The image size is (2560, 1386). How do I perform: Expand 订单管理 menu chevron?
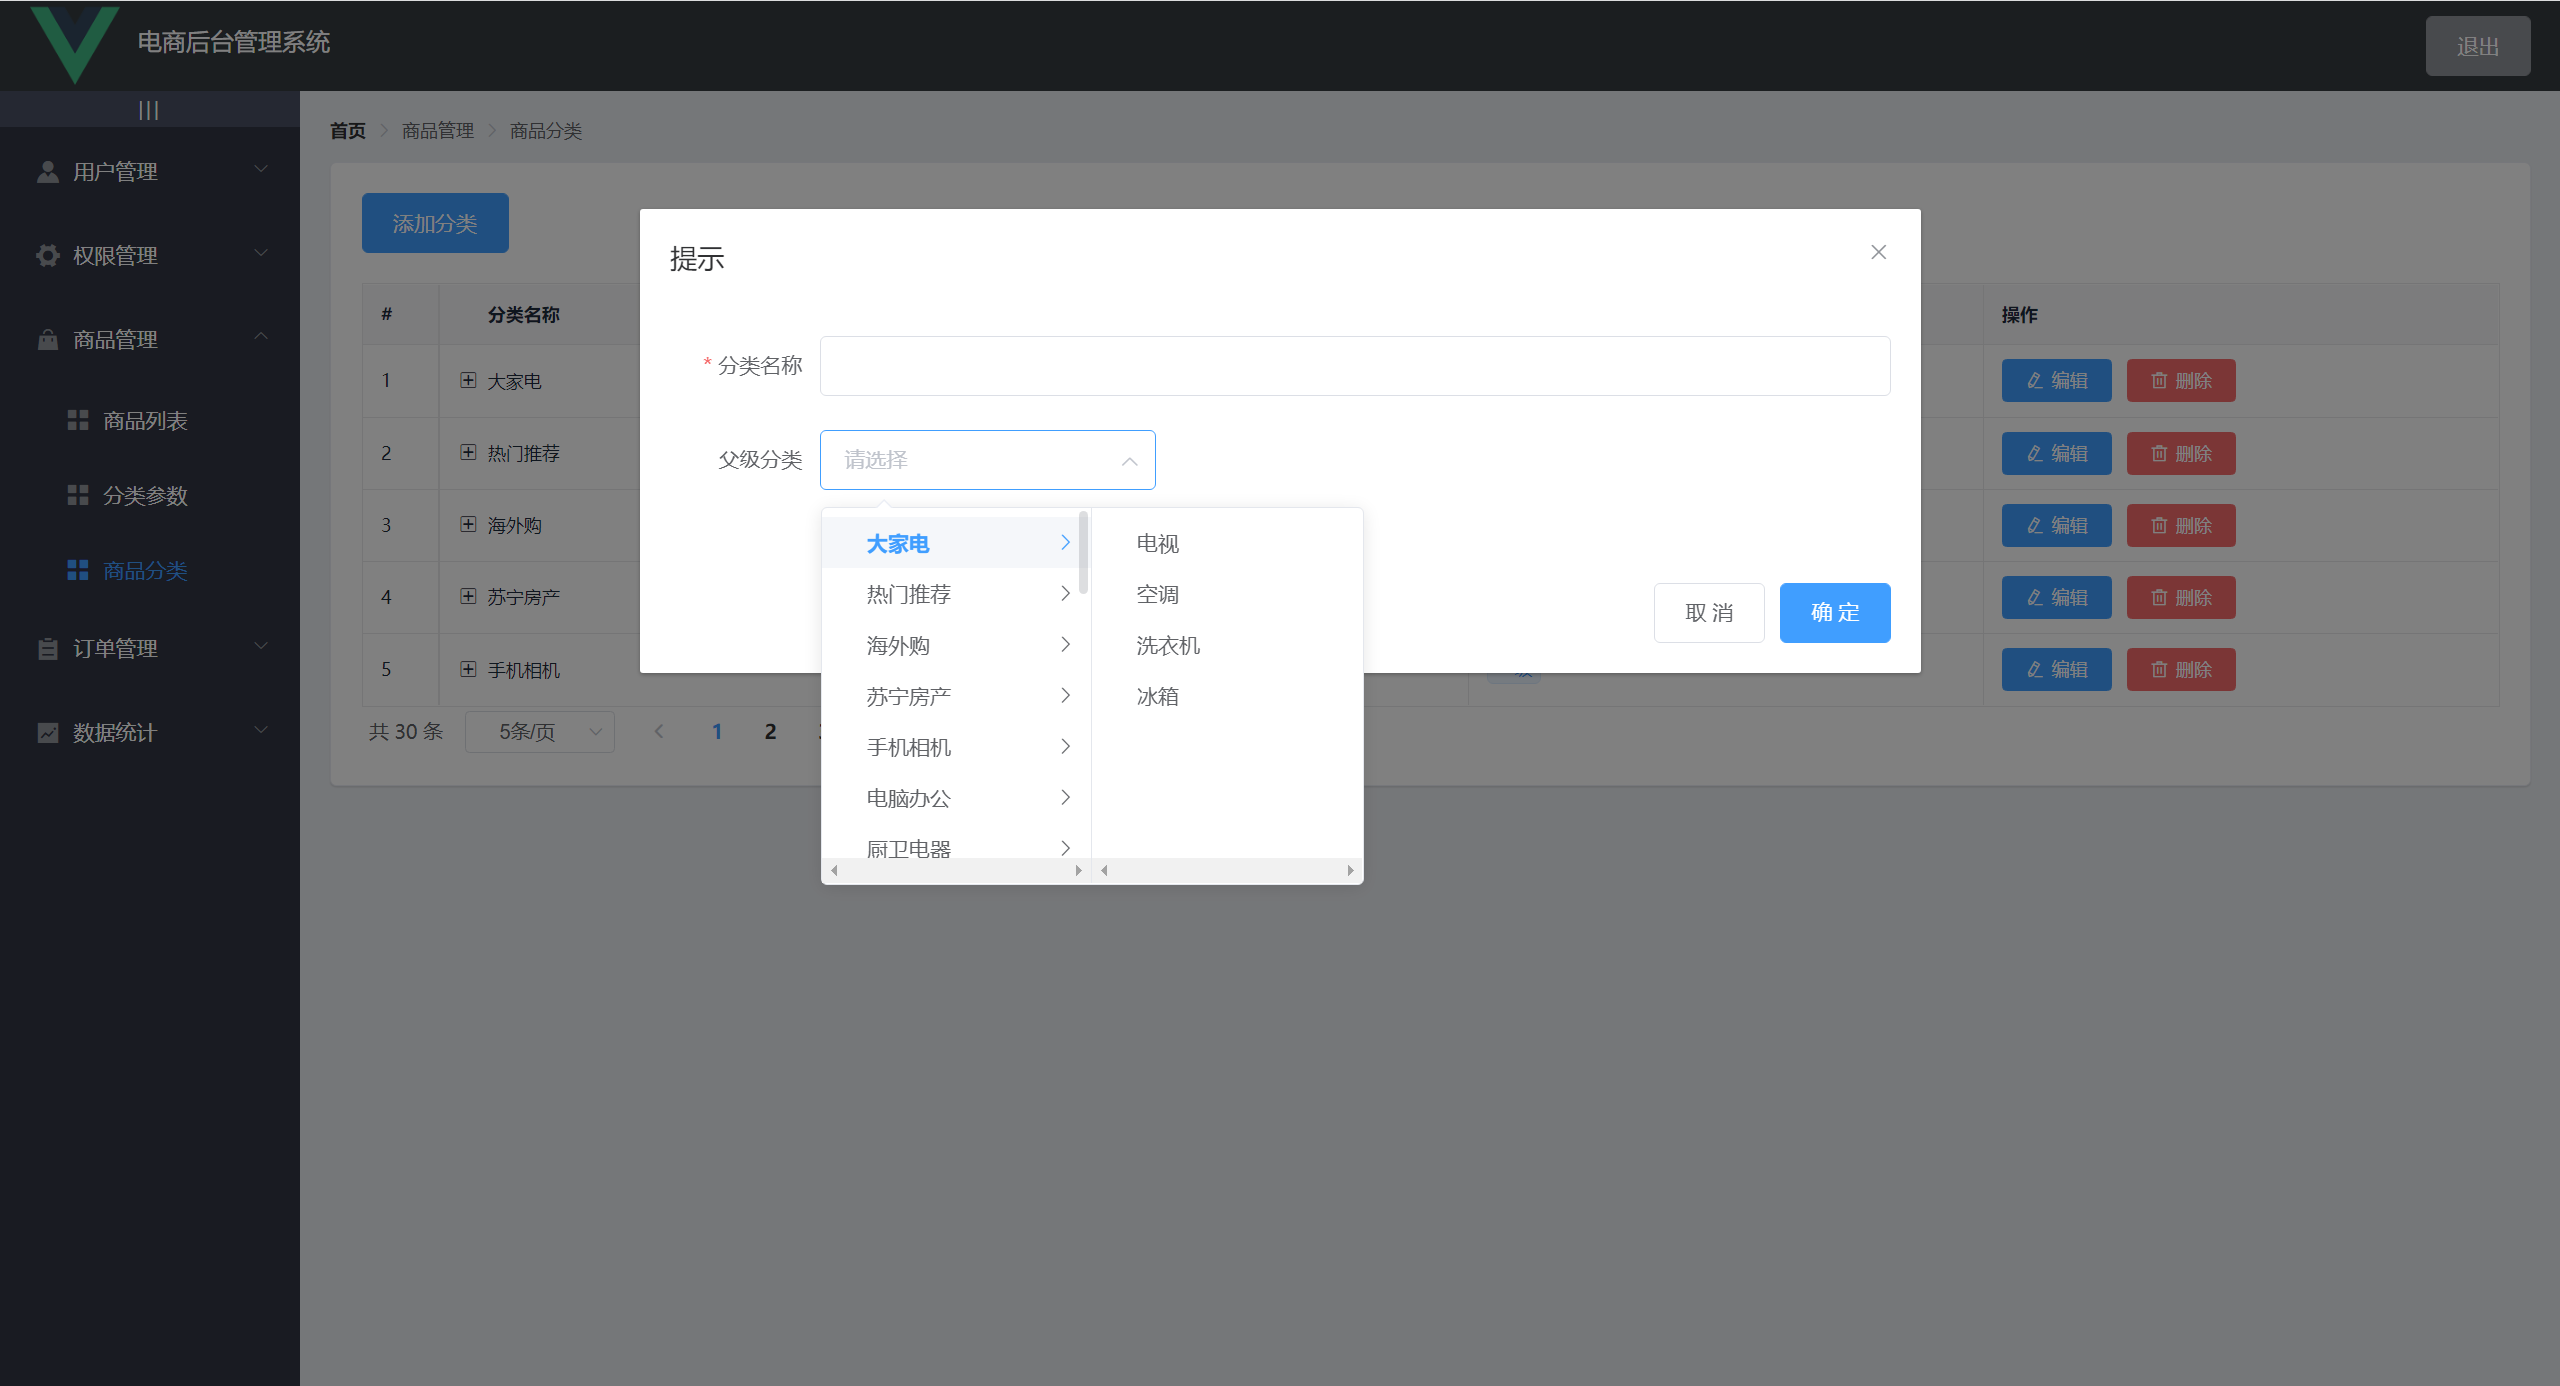[261, 646]
